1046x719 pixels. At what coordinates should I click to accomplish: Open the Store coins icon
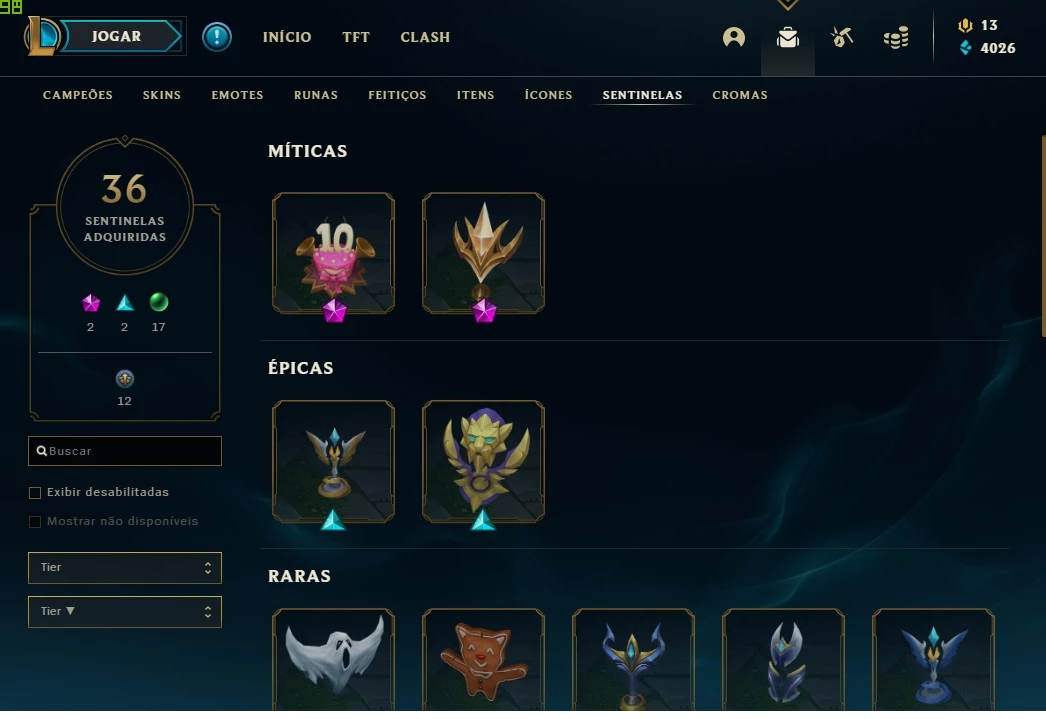tap(896, 38)
